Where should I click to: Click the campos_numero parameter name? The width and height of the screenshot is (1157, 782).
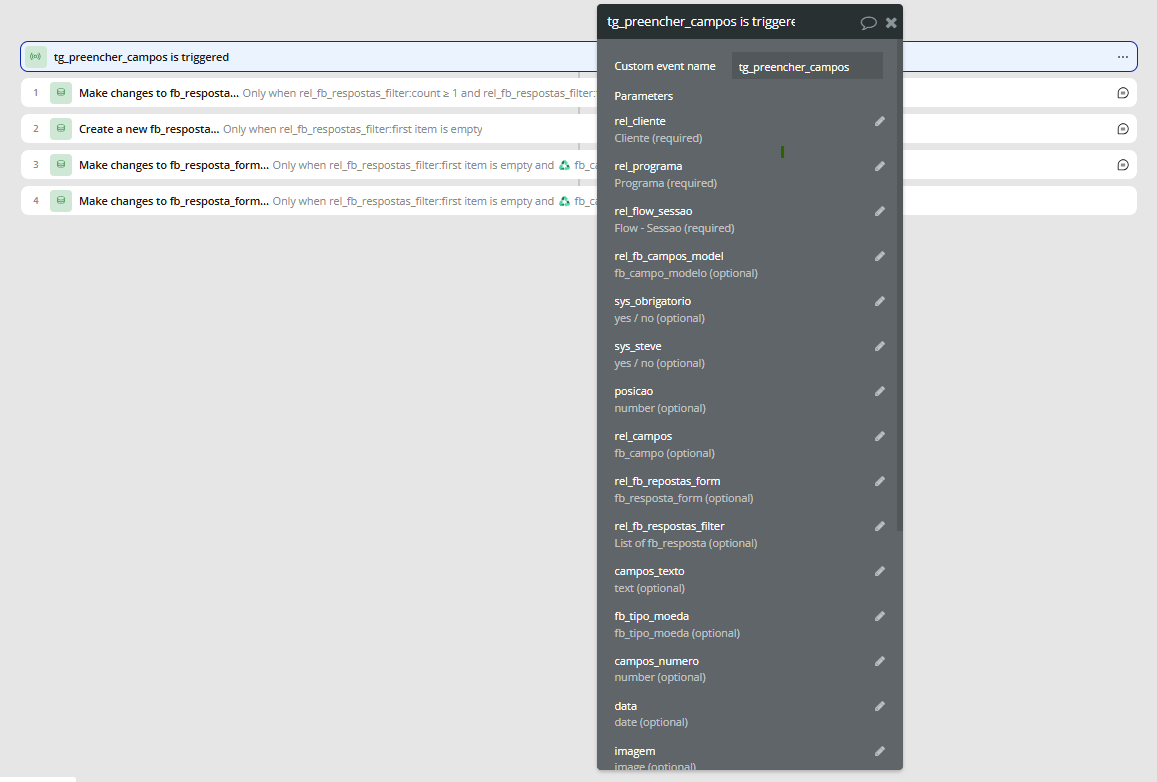click(x=656, y=661)
